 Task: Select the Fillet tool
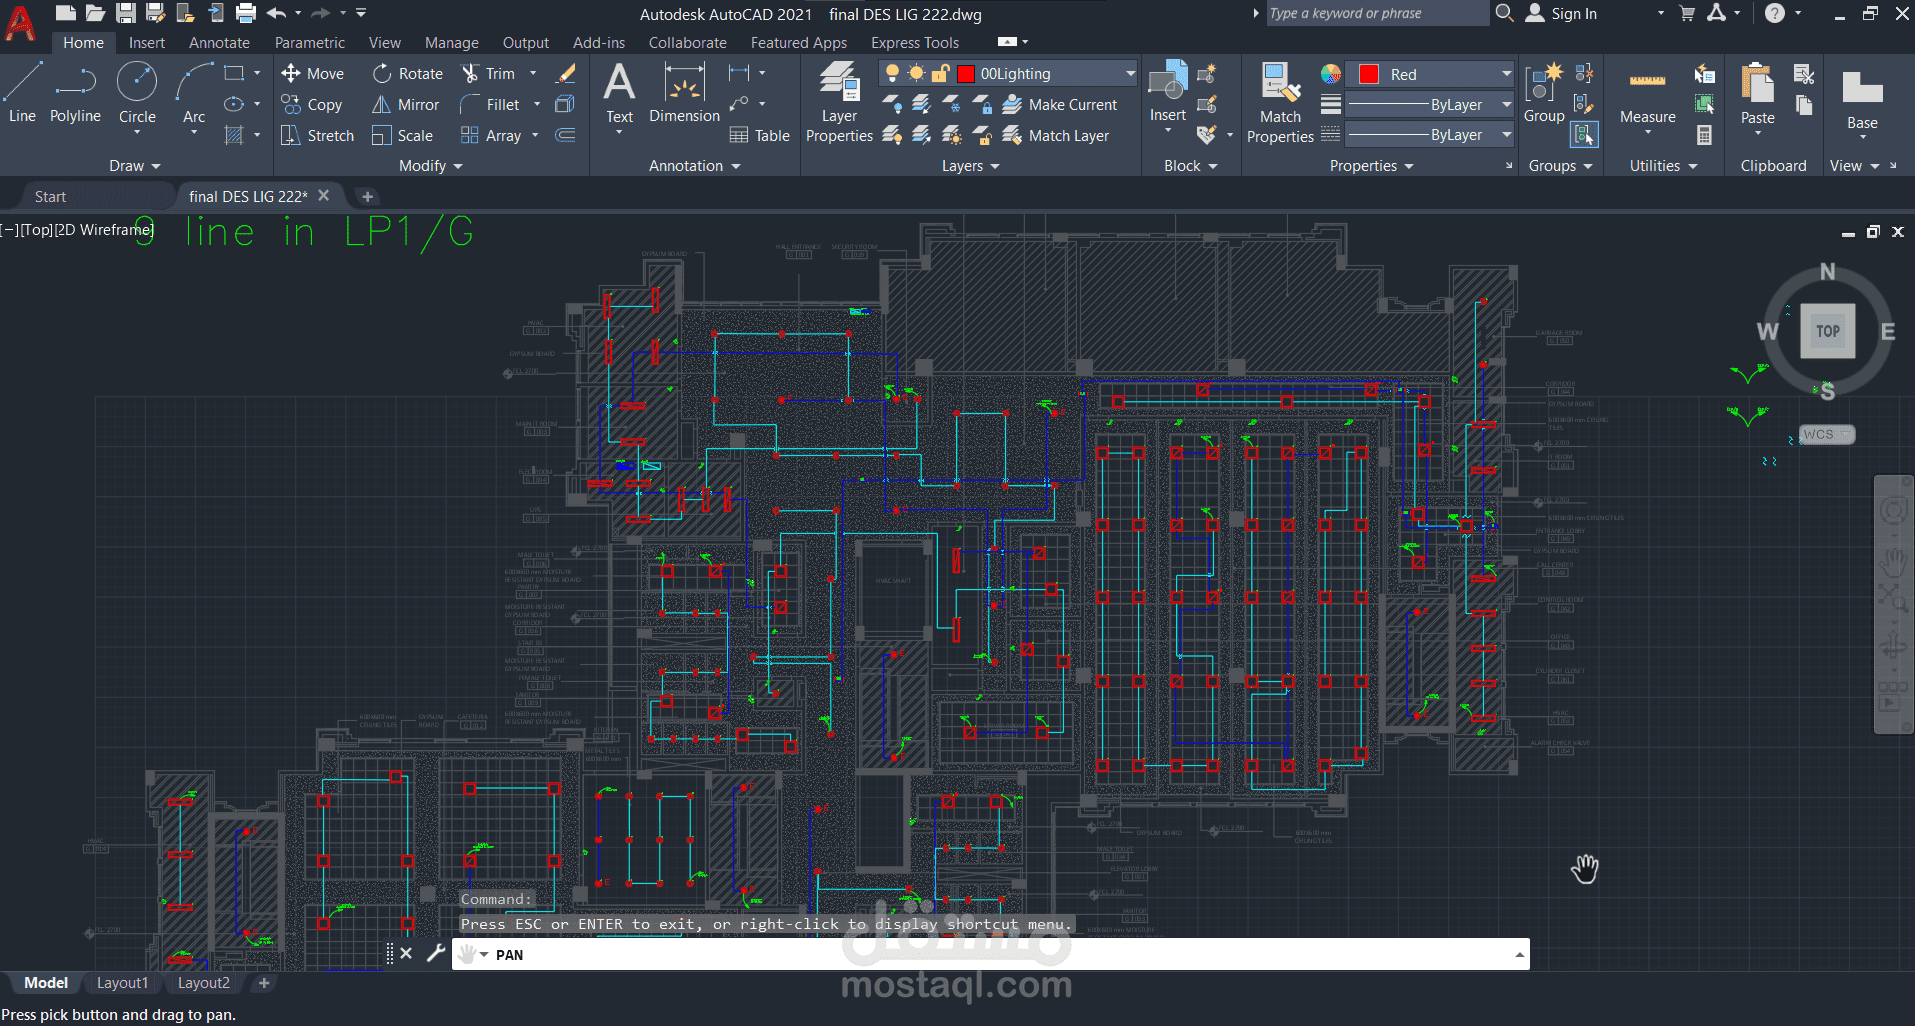[490, 104]
